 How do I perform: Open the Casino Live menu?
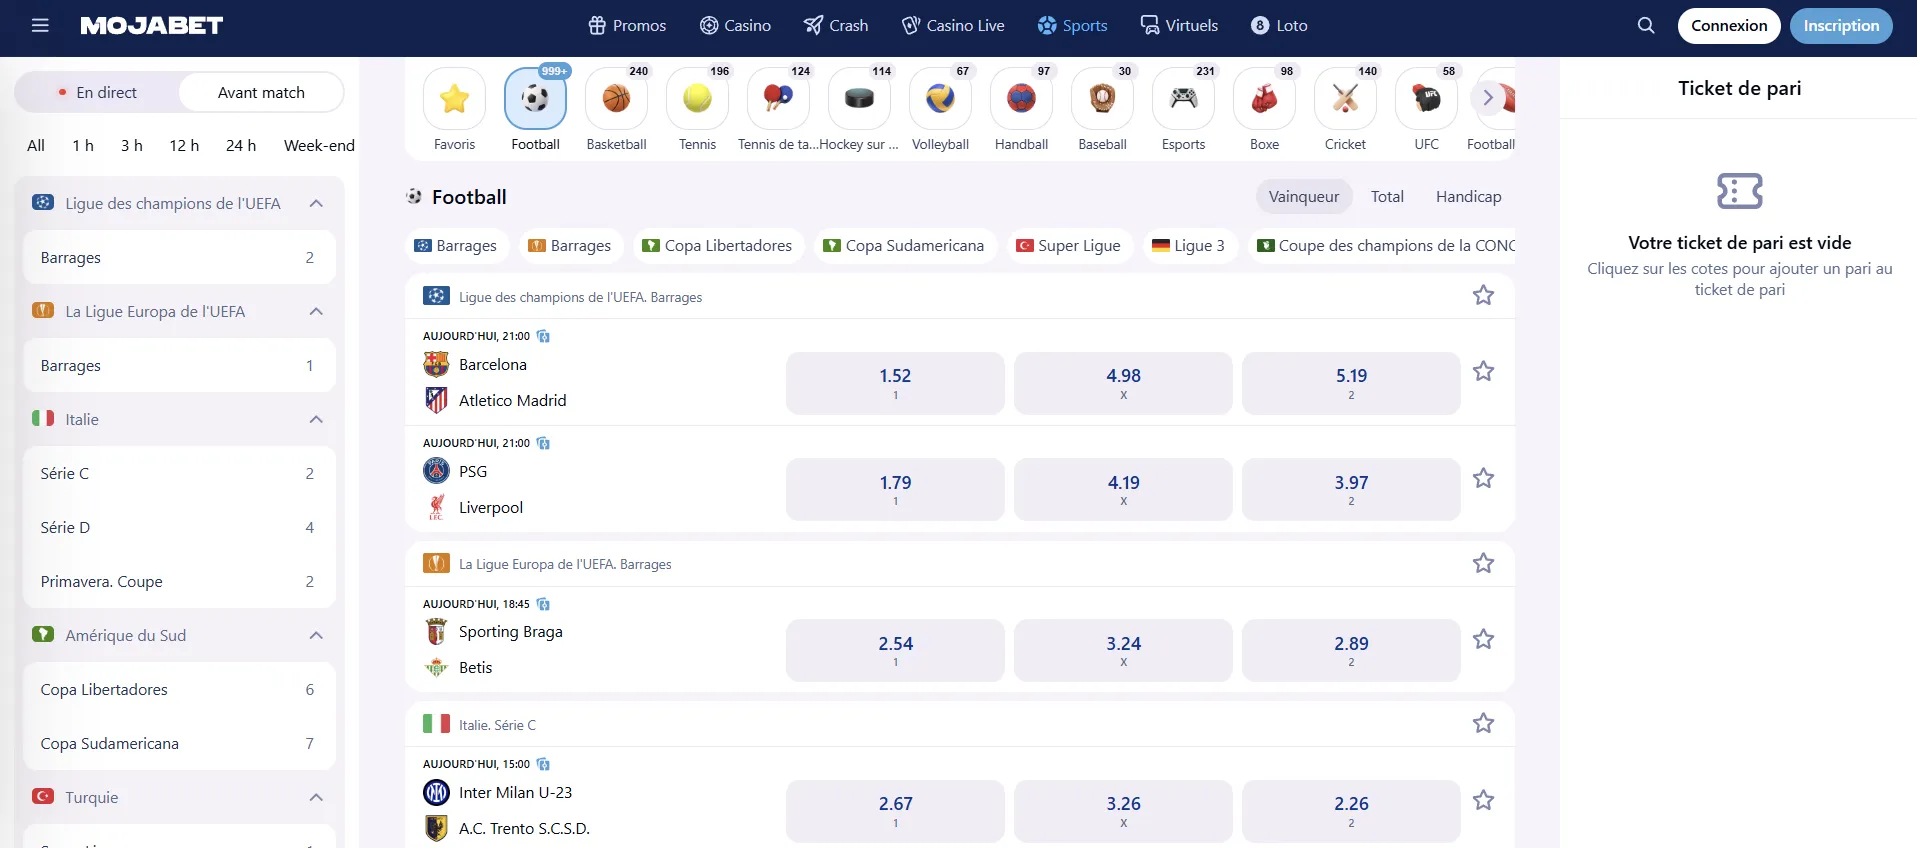[952, 25]
